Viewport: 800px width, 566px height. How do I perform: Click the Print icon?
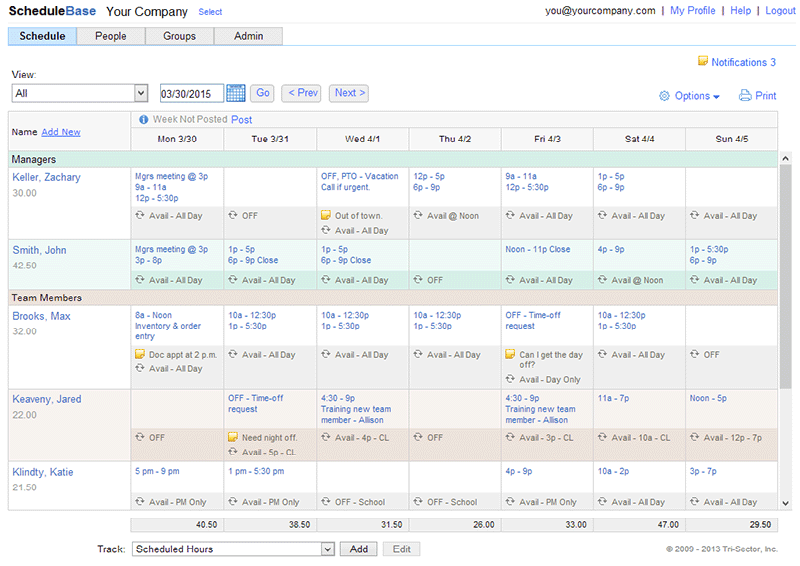[744, 96]
